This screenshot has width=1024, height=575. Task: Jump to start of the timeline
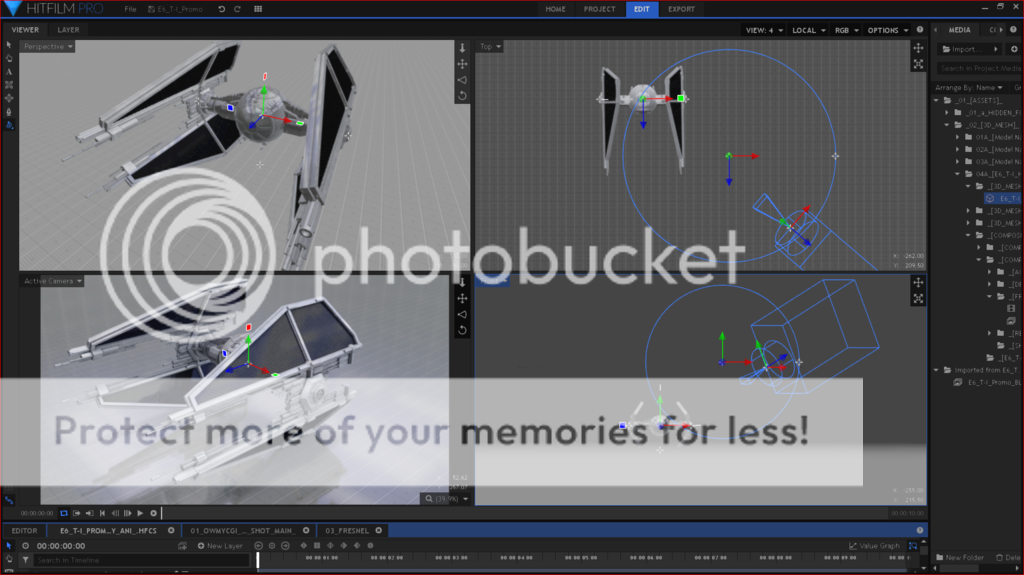(x=103, y=514)
